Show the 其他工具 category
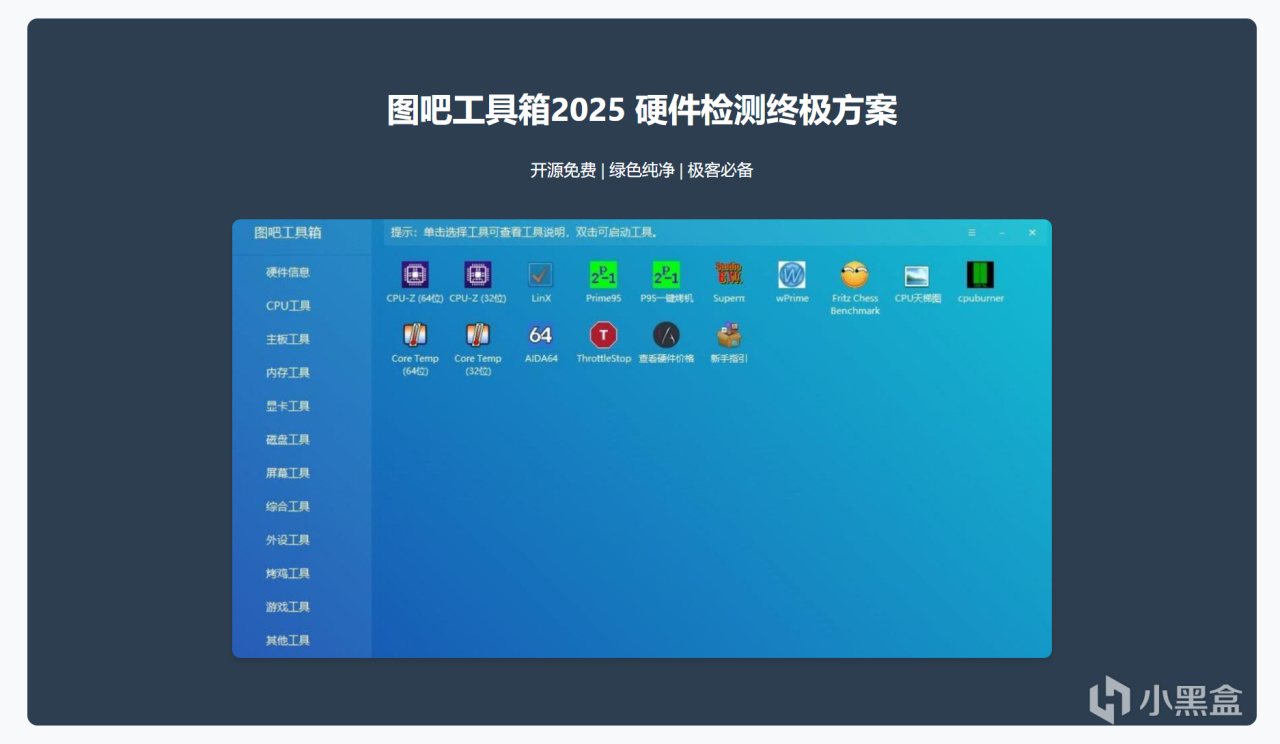The height and width of the screenshot is (744, 1280). (288, 641)
